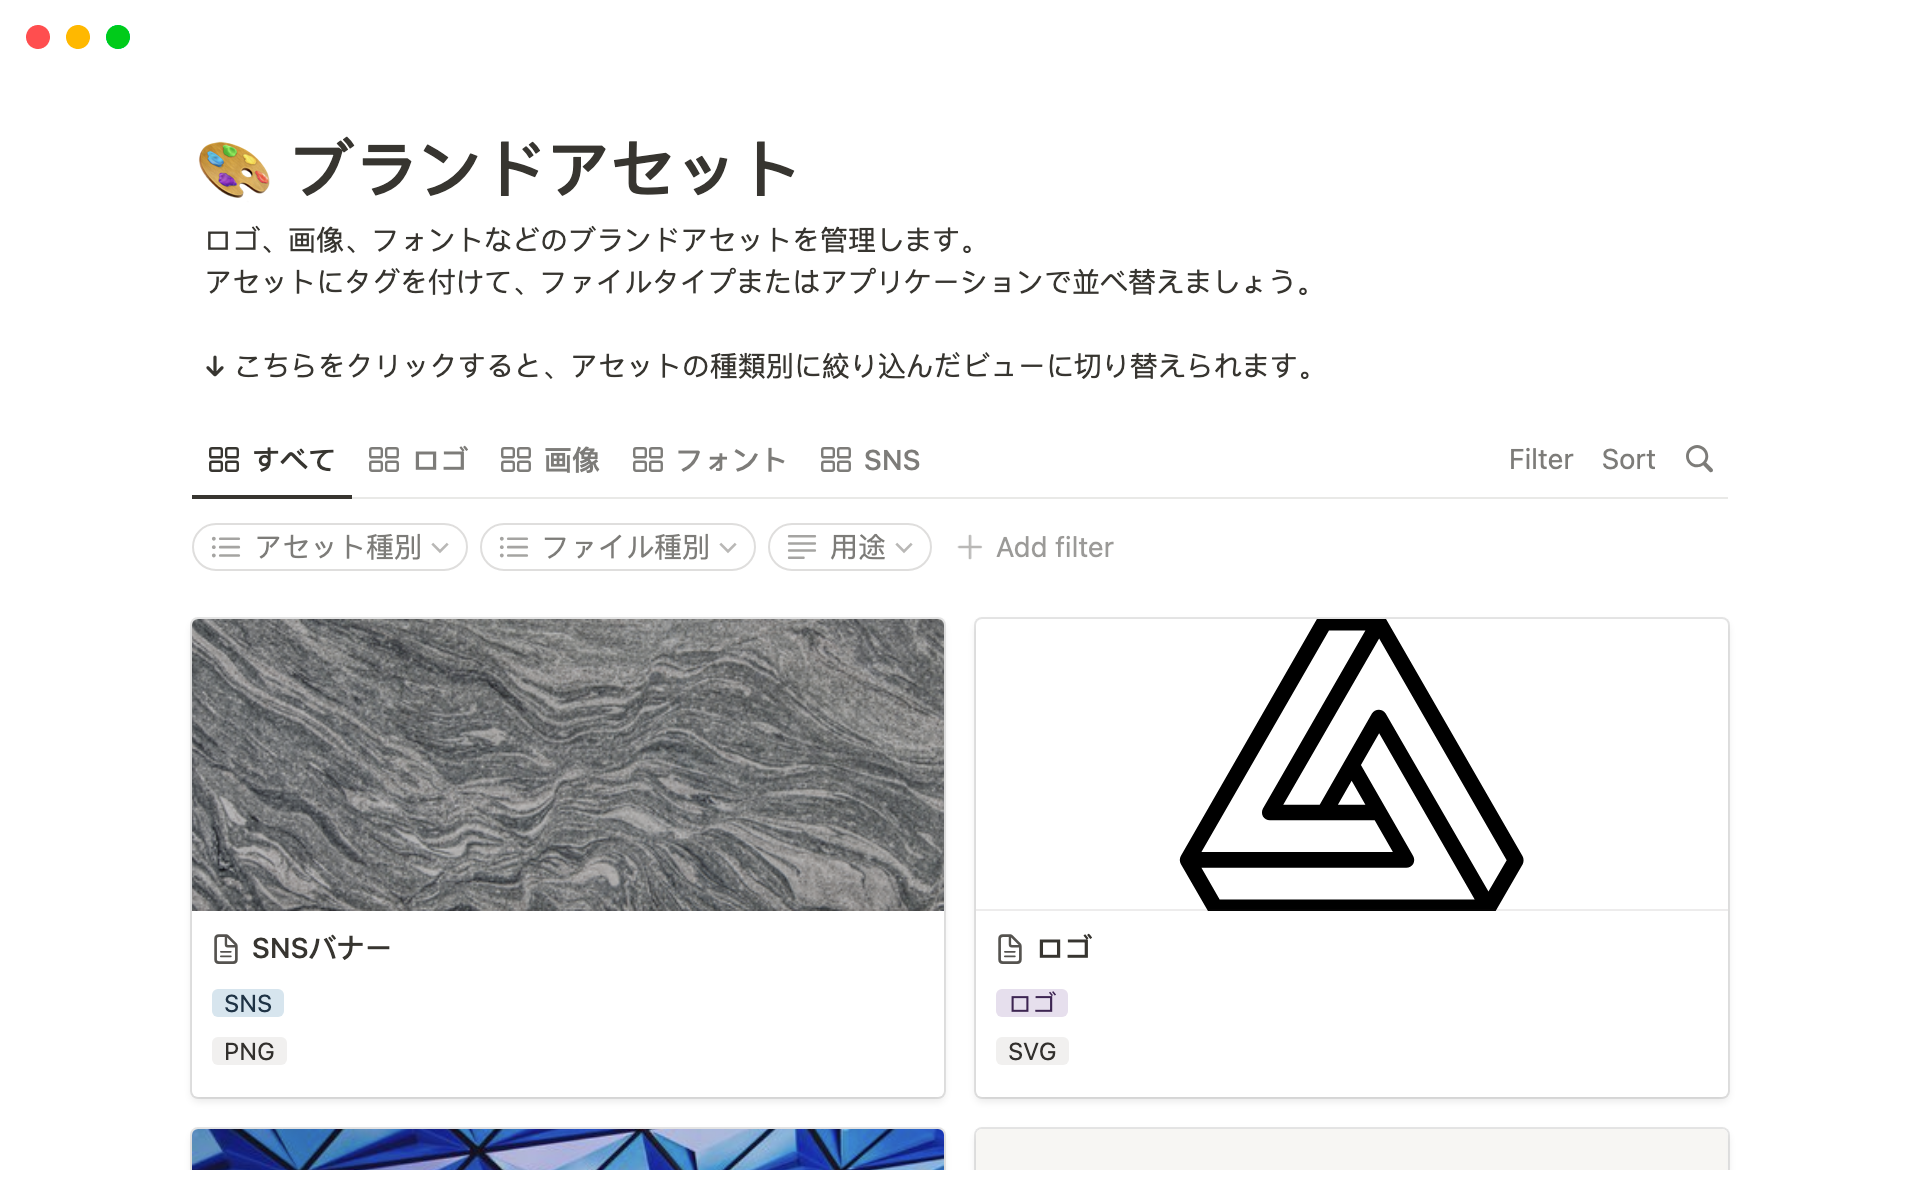Open the Filter option
1920x1200 pixels.
coord(1541,460)
